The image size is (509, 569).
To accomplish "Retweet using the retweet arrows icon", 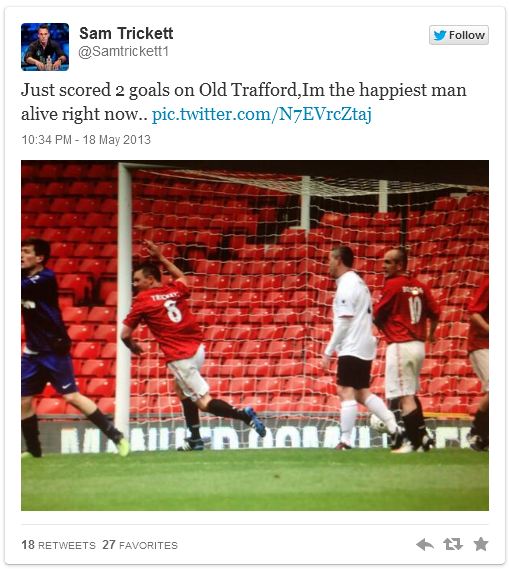I will pyautogui.click(x=453, y=544).
